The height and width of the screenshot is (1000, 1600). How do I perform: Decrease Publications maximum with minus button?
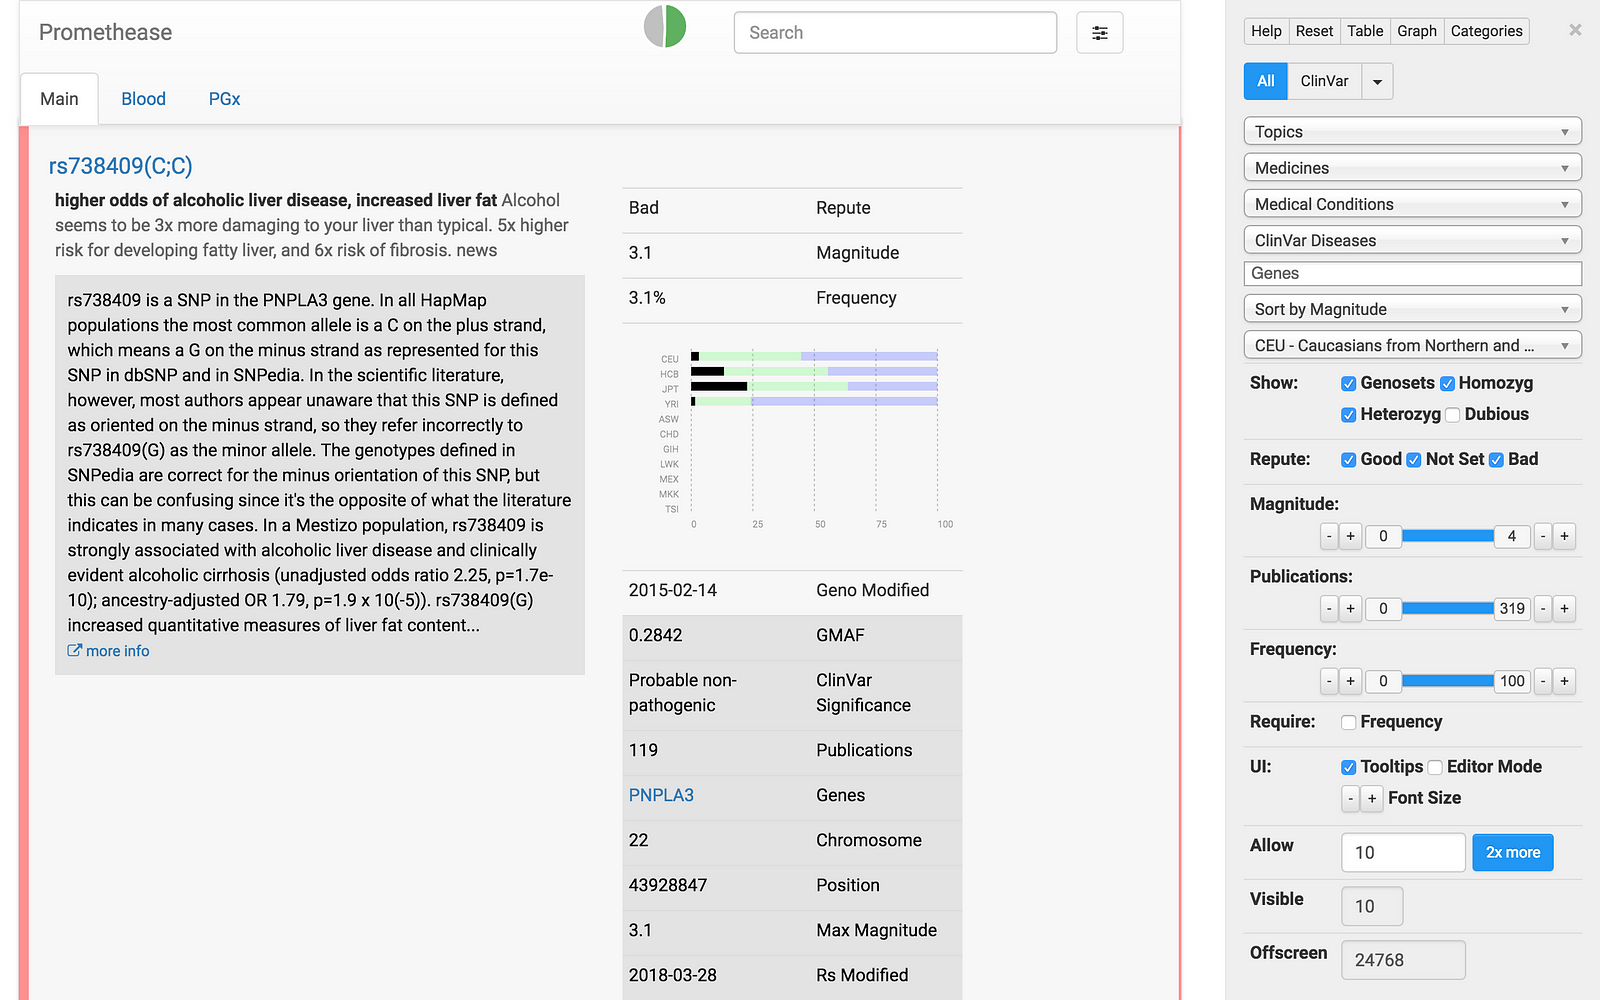(1543, 608)
